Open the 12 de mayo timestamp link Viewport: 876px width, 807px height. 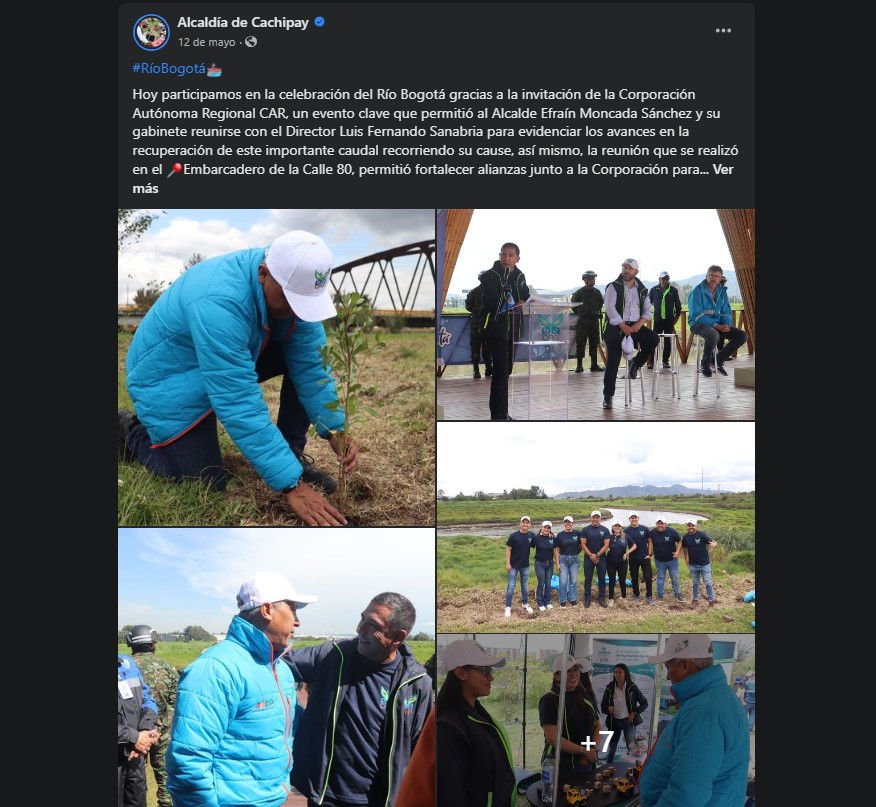207,42
